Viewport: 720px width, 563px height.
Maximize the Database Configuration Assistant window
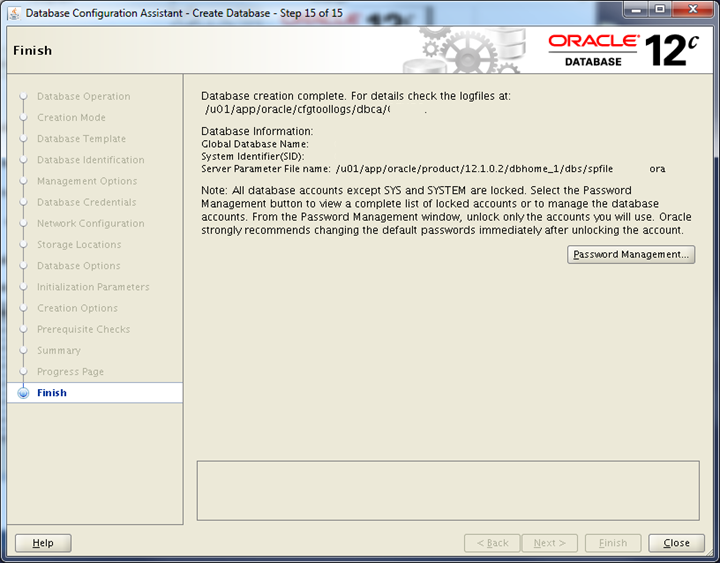coord(659,9)
